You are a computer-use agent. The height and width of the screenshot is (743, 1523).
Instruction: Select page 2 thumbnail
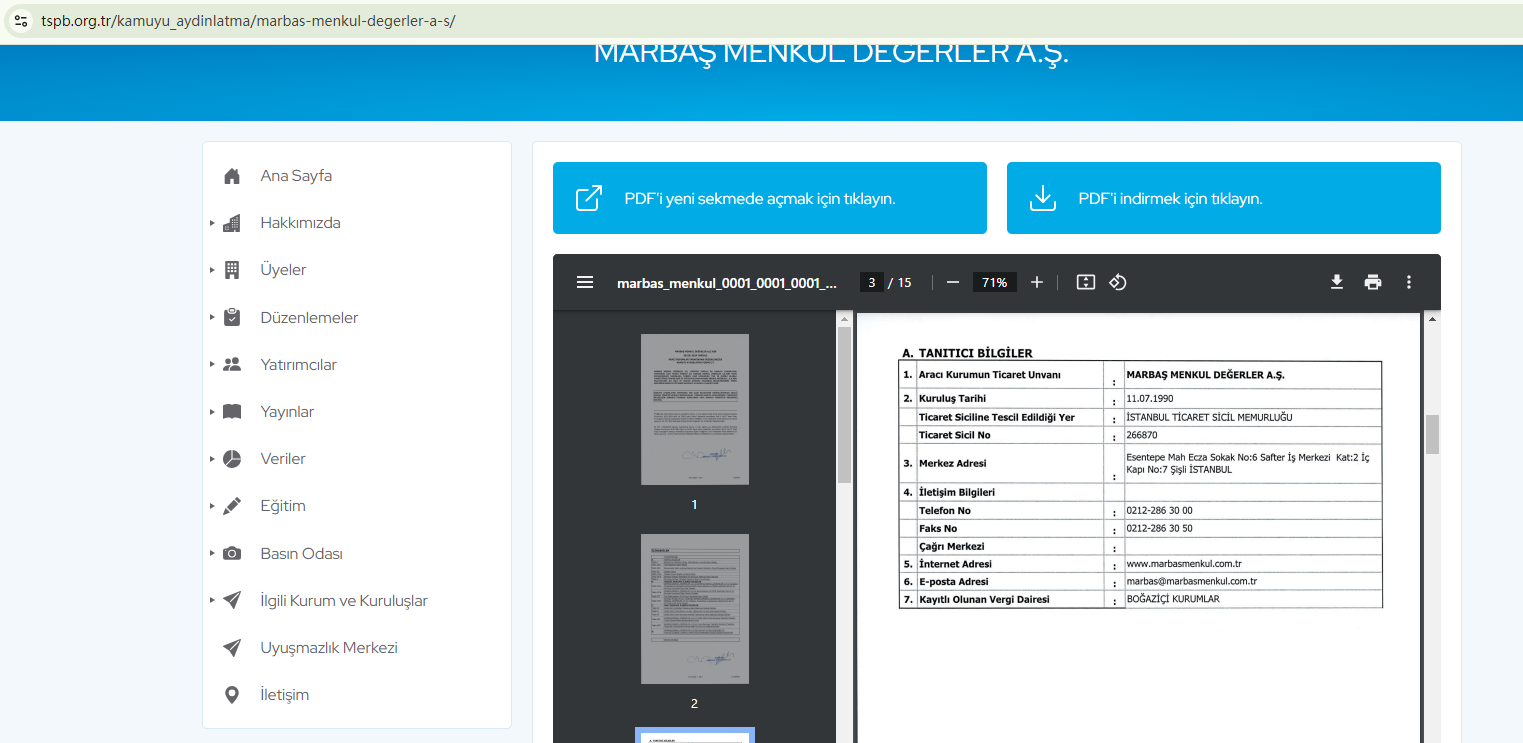point(695,609)
